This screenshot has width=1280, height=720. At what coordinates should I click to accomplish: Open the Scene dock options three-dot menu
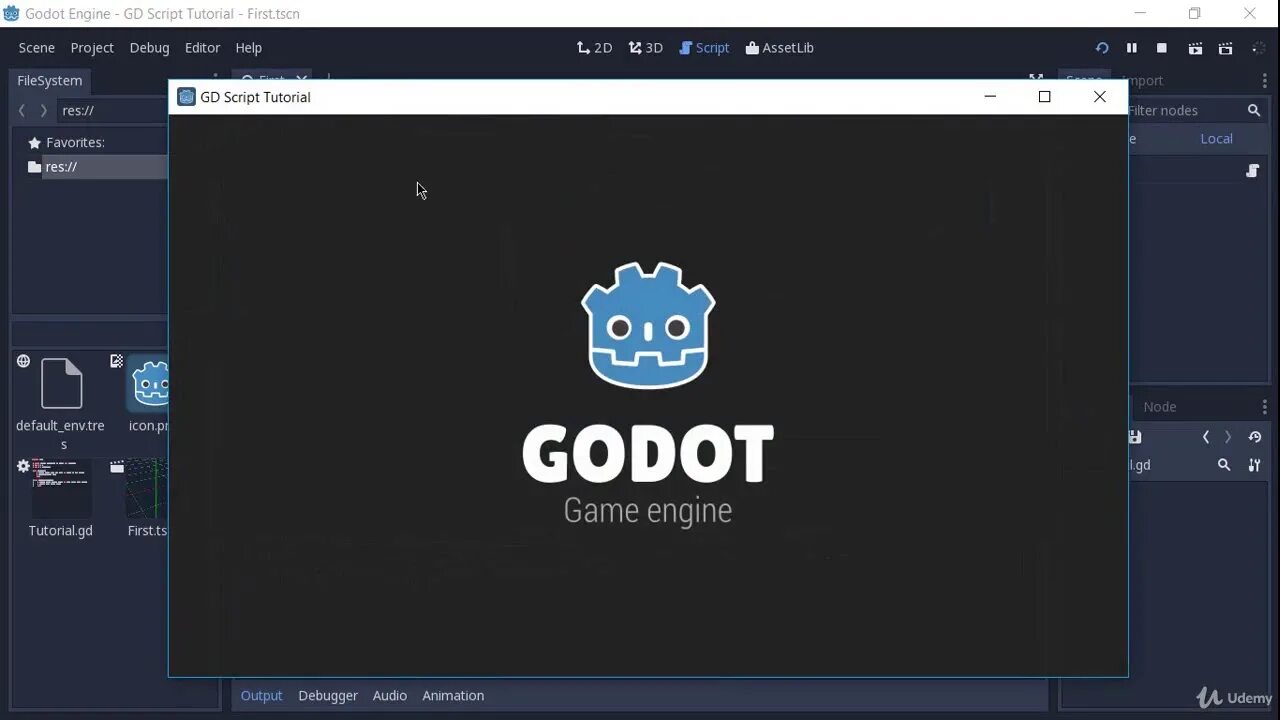[x=1265, y=81]
